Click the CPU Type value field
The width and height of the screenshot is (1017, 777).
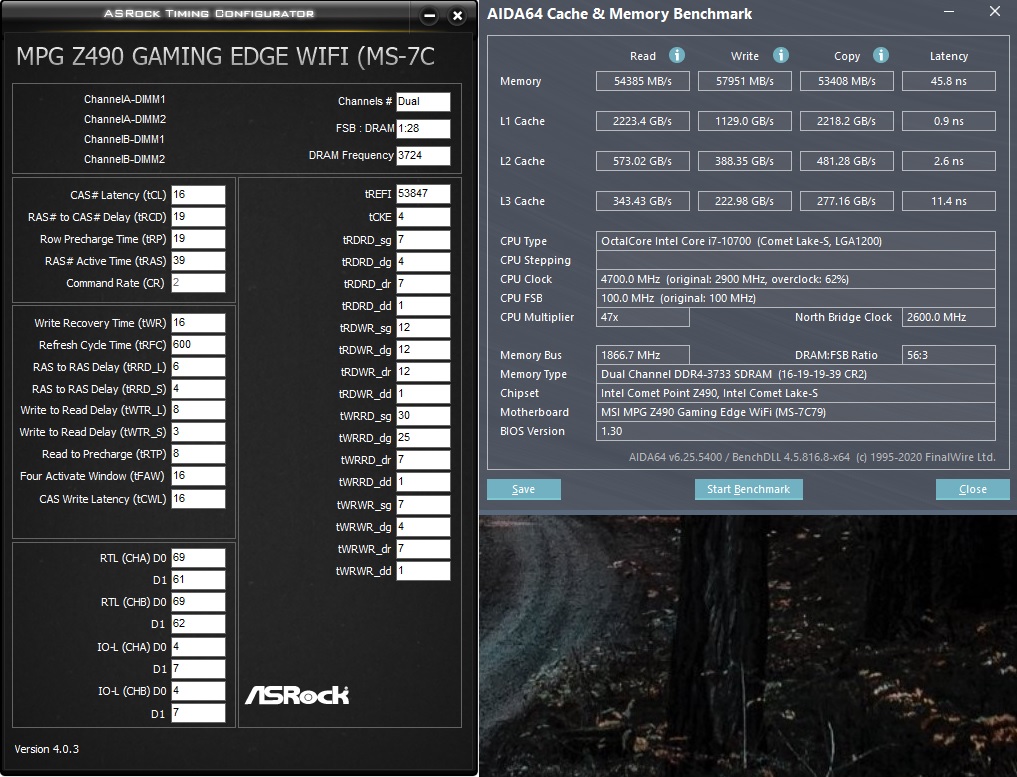795,241
